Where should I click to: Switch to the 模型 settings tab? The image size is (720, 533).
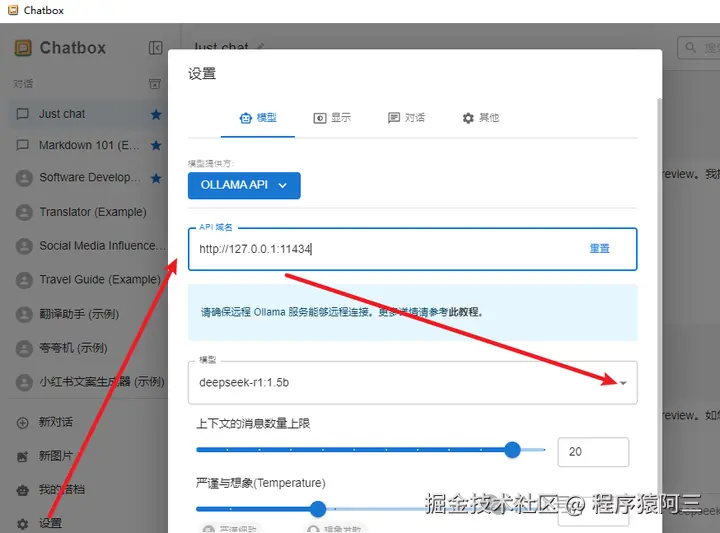pos(258,118)
